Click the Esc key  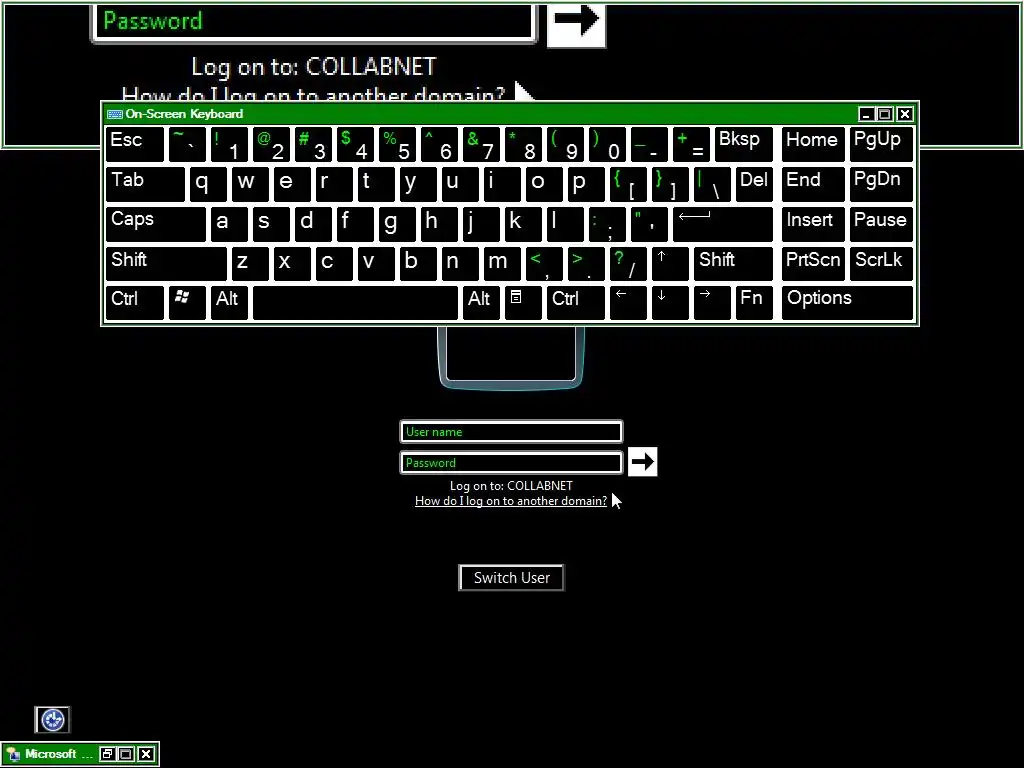(x=135, y=144)
